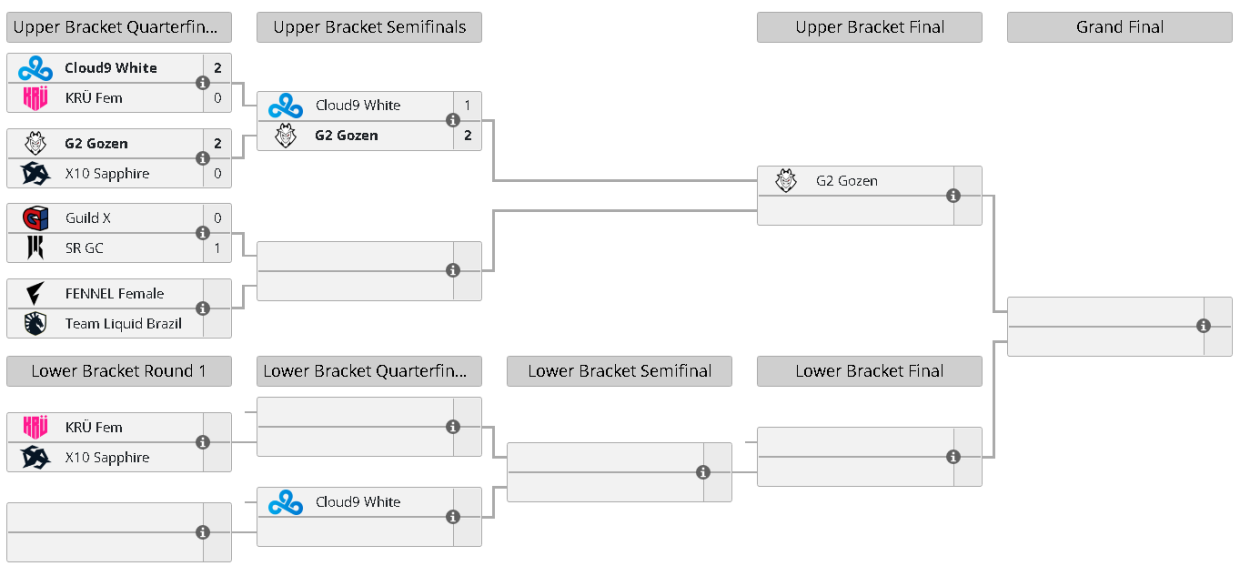Click the SR GC team logo

pos(36,248)
